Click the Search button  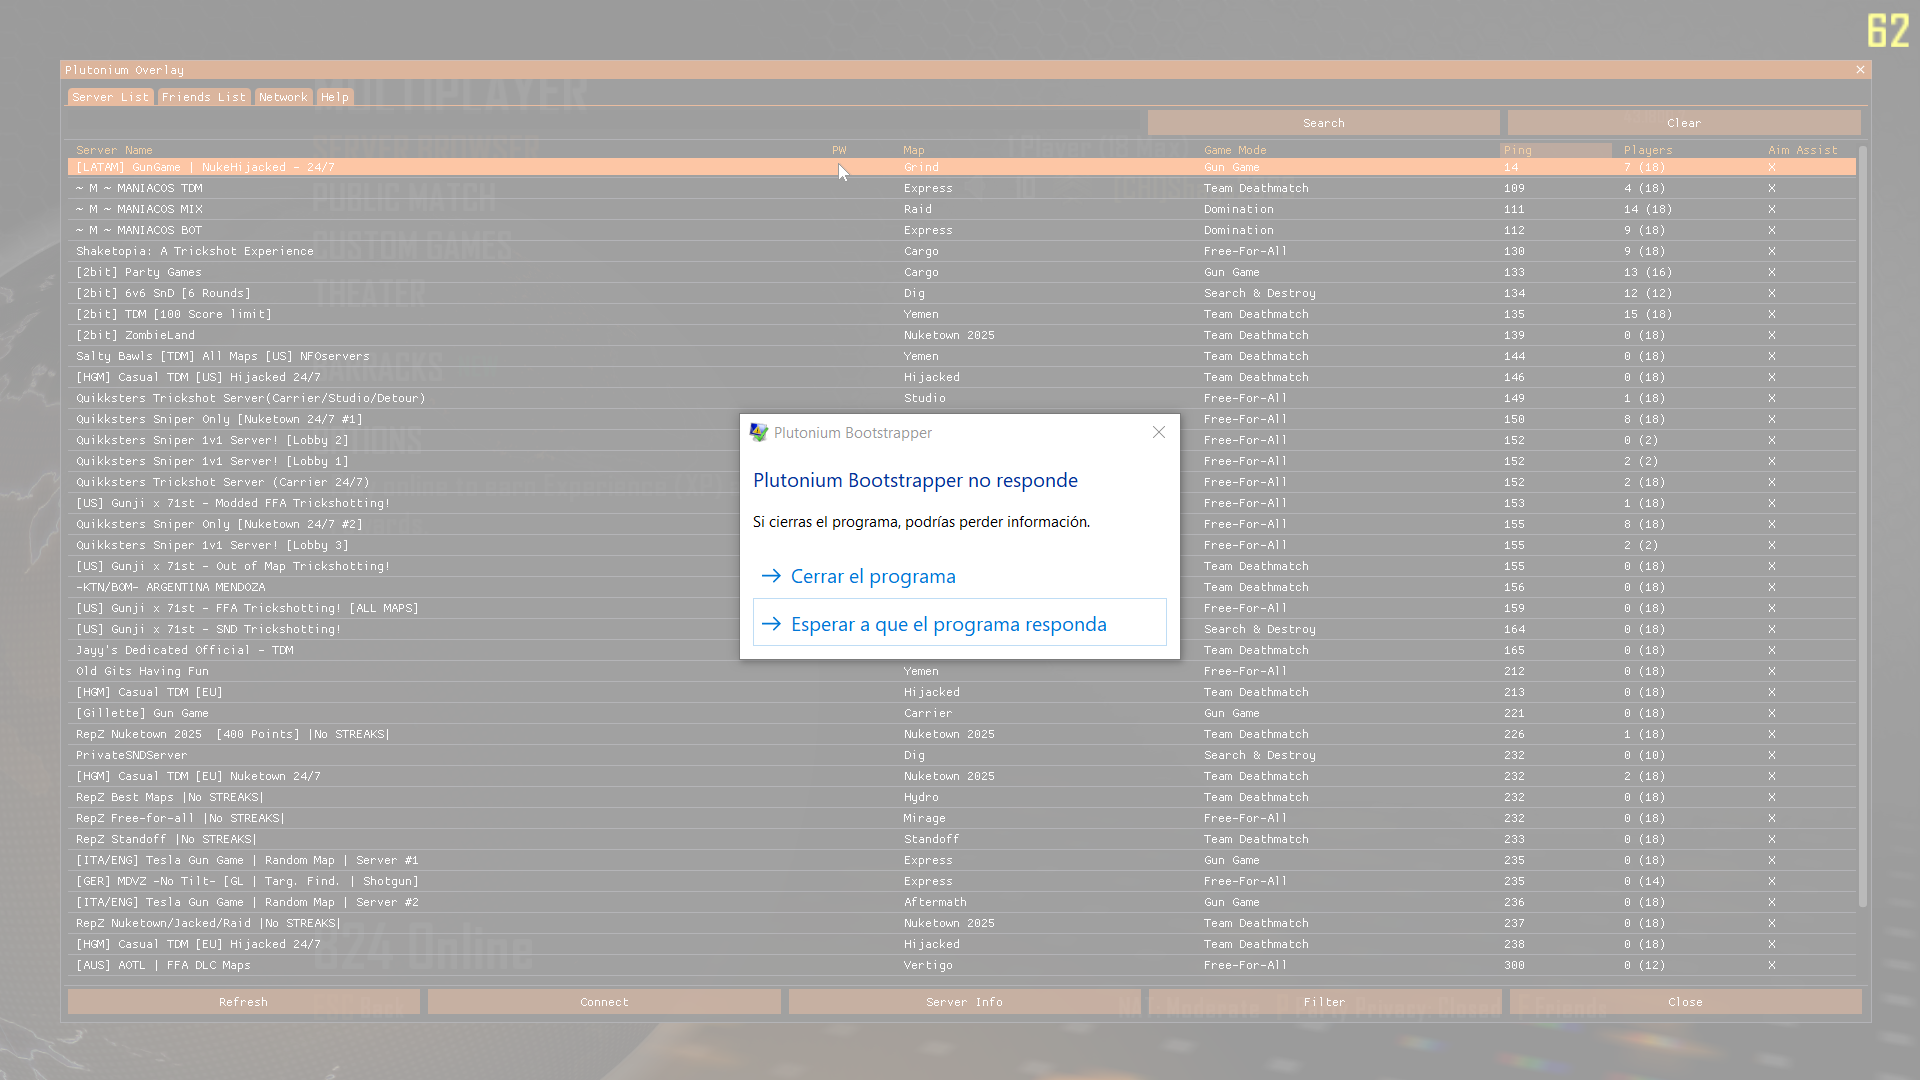(1323, 123)
